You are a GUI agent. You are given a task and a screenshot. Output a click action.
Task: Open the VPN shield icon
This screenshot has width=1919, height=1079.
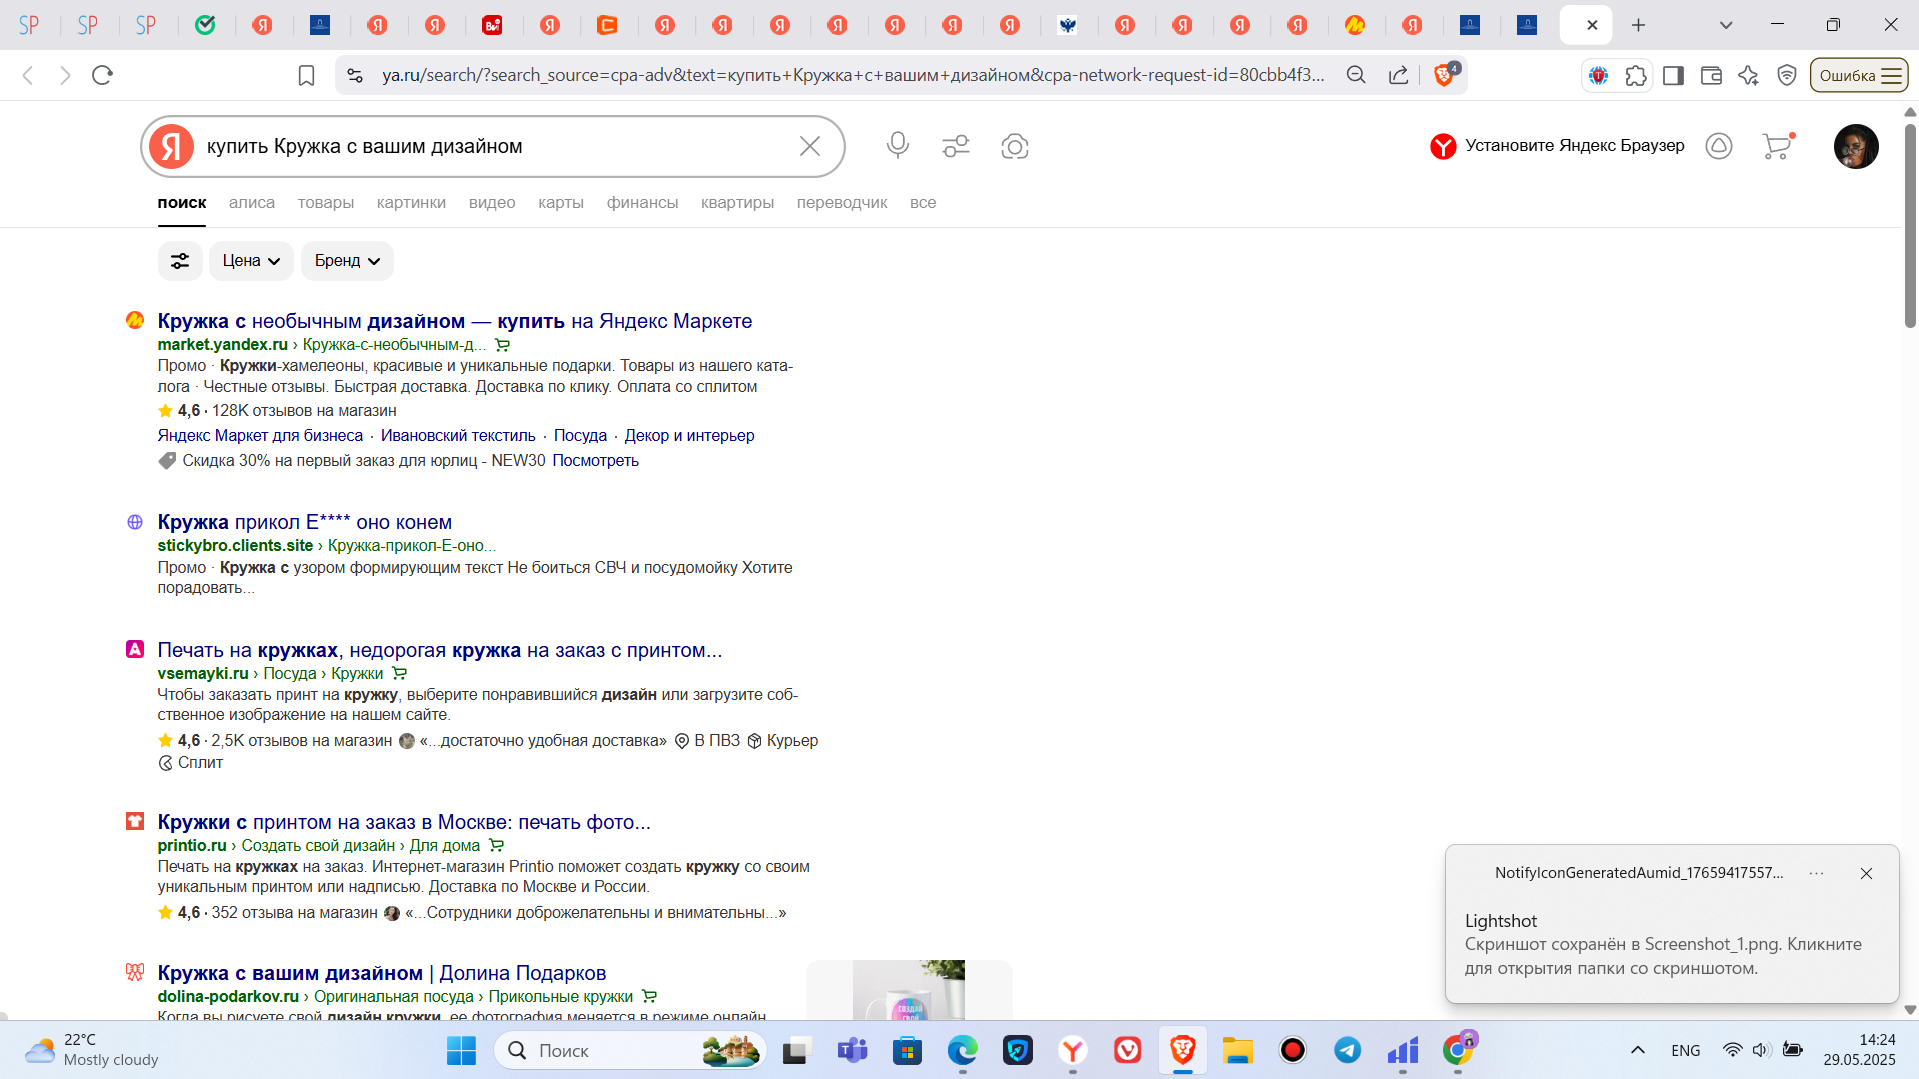click(1787, 75)
